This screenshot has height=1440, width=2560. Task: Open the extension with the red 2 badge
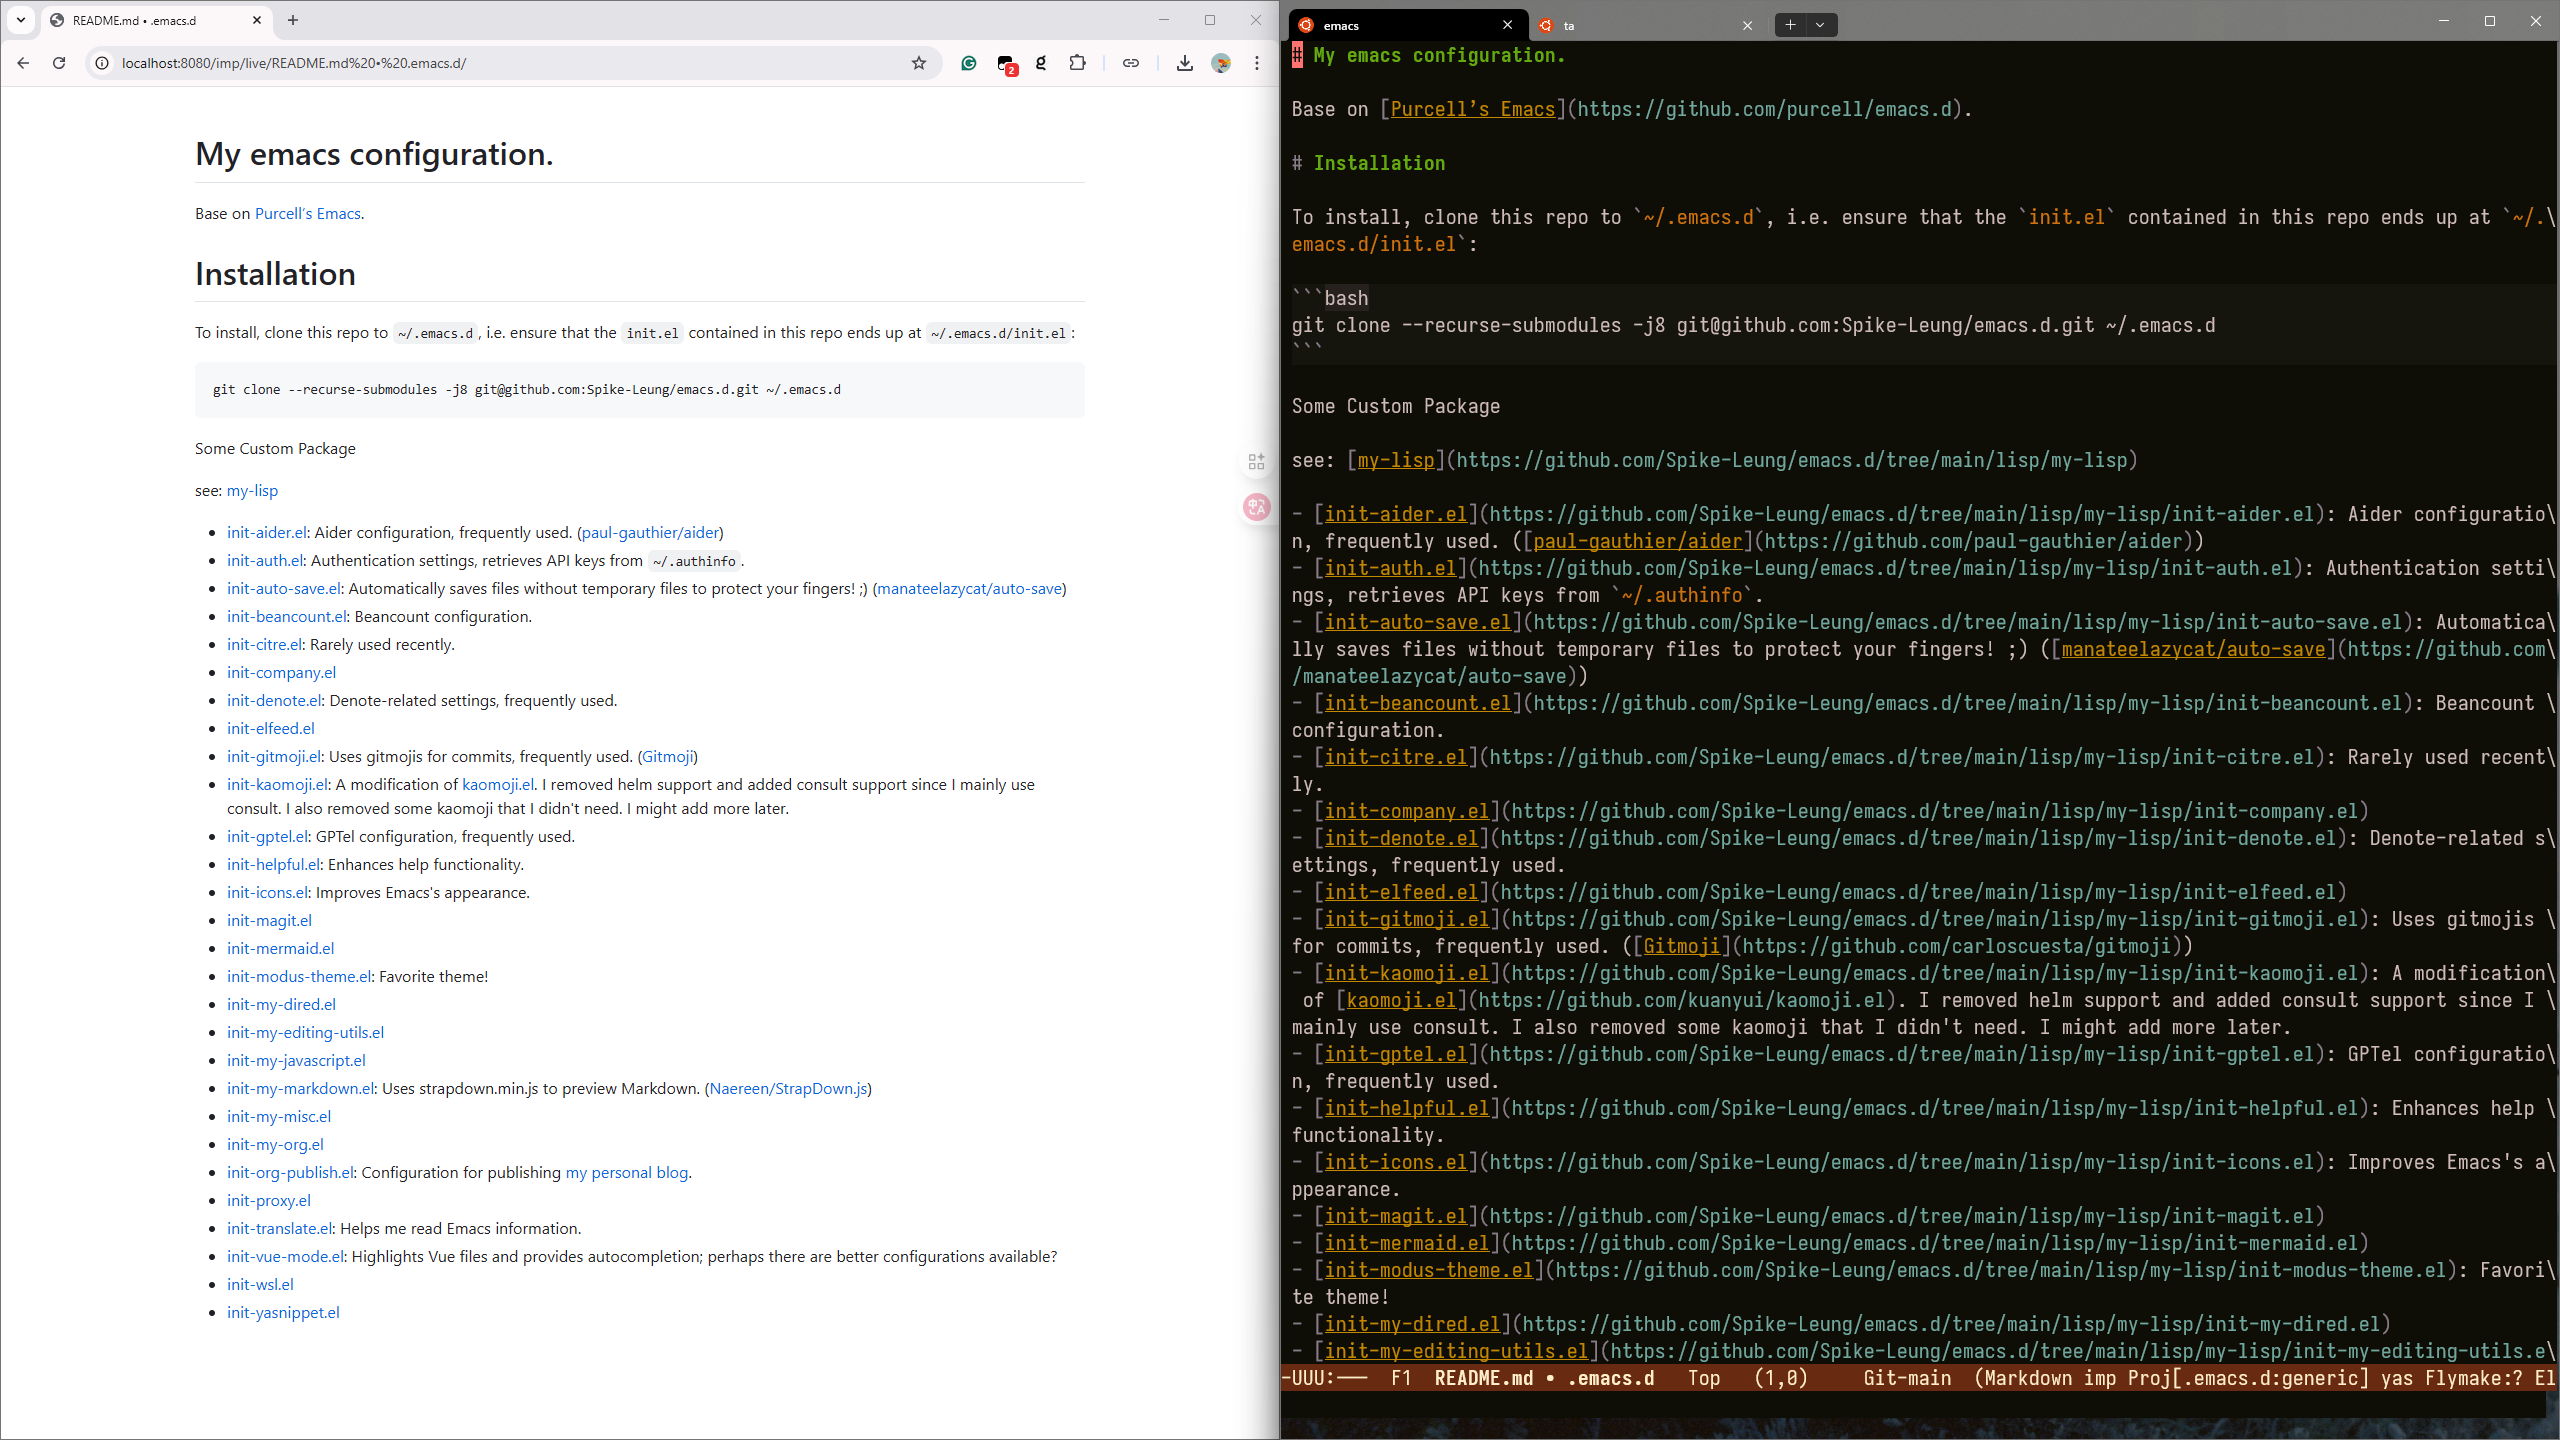click(1007, 64)
